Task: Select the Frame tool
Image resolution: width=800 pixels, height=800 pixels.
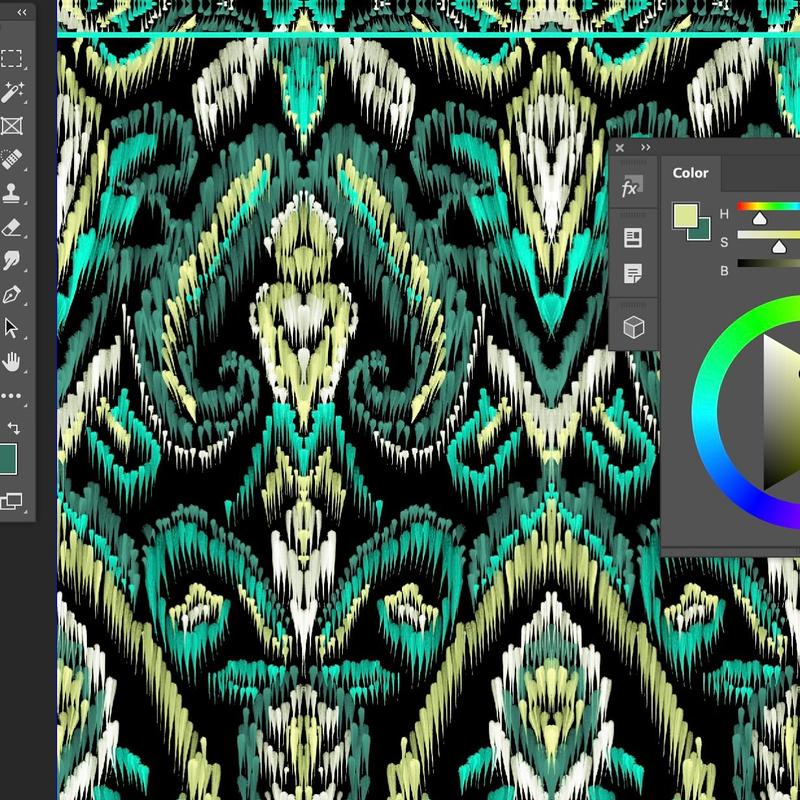Action: [11, 126]
